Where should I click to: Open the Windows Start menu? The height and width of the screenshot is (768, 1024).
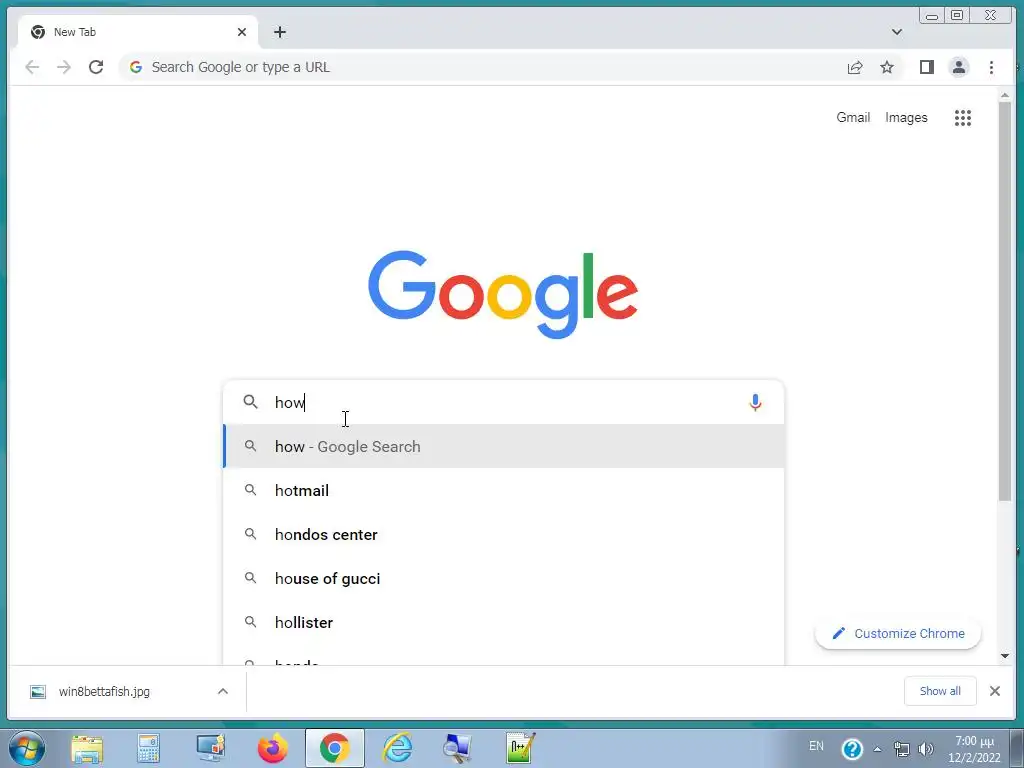[27, 748]
